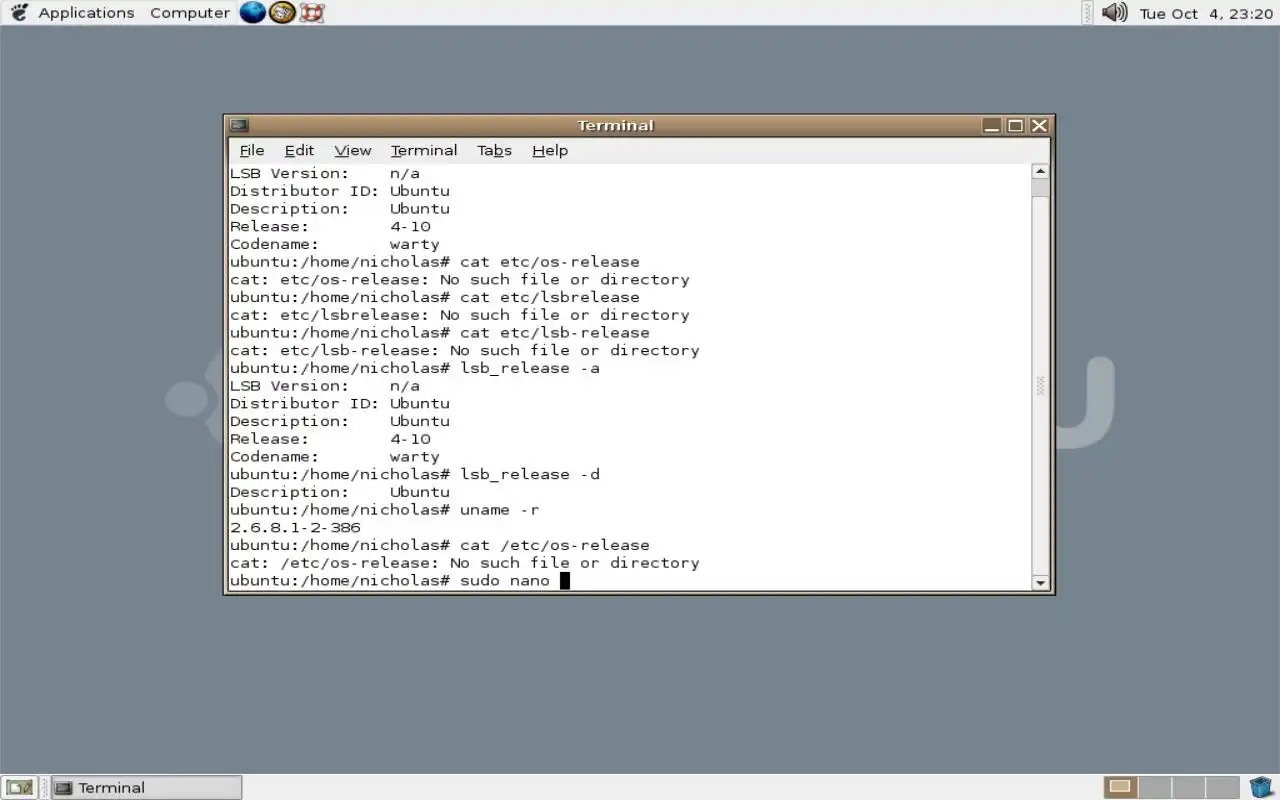Open the Computer menu in the top panel
1280x800 pixels.
(189, 13)
